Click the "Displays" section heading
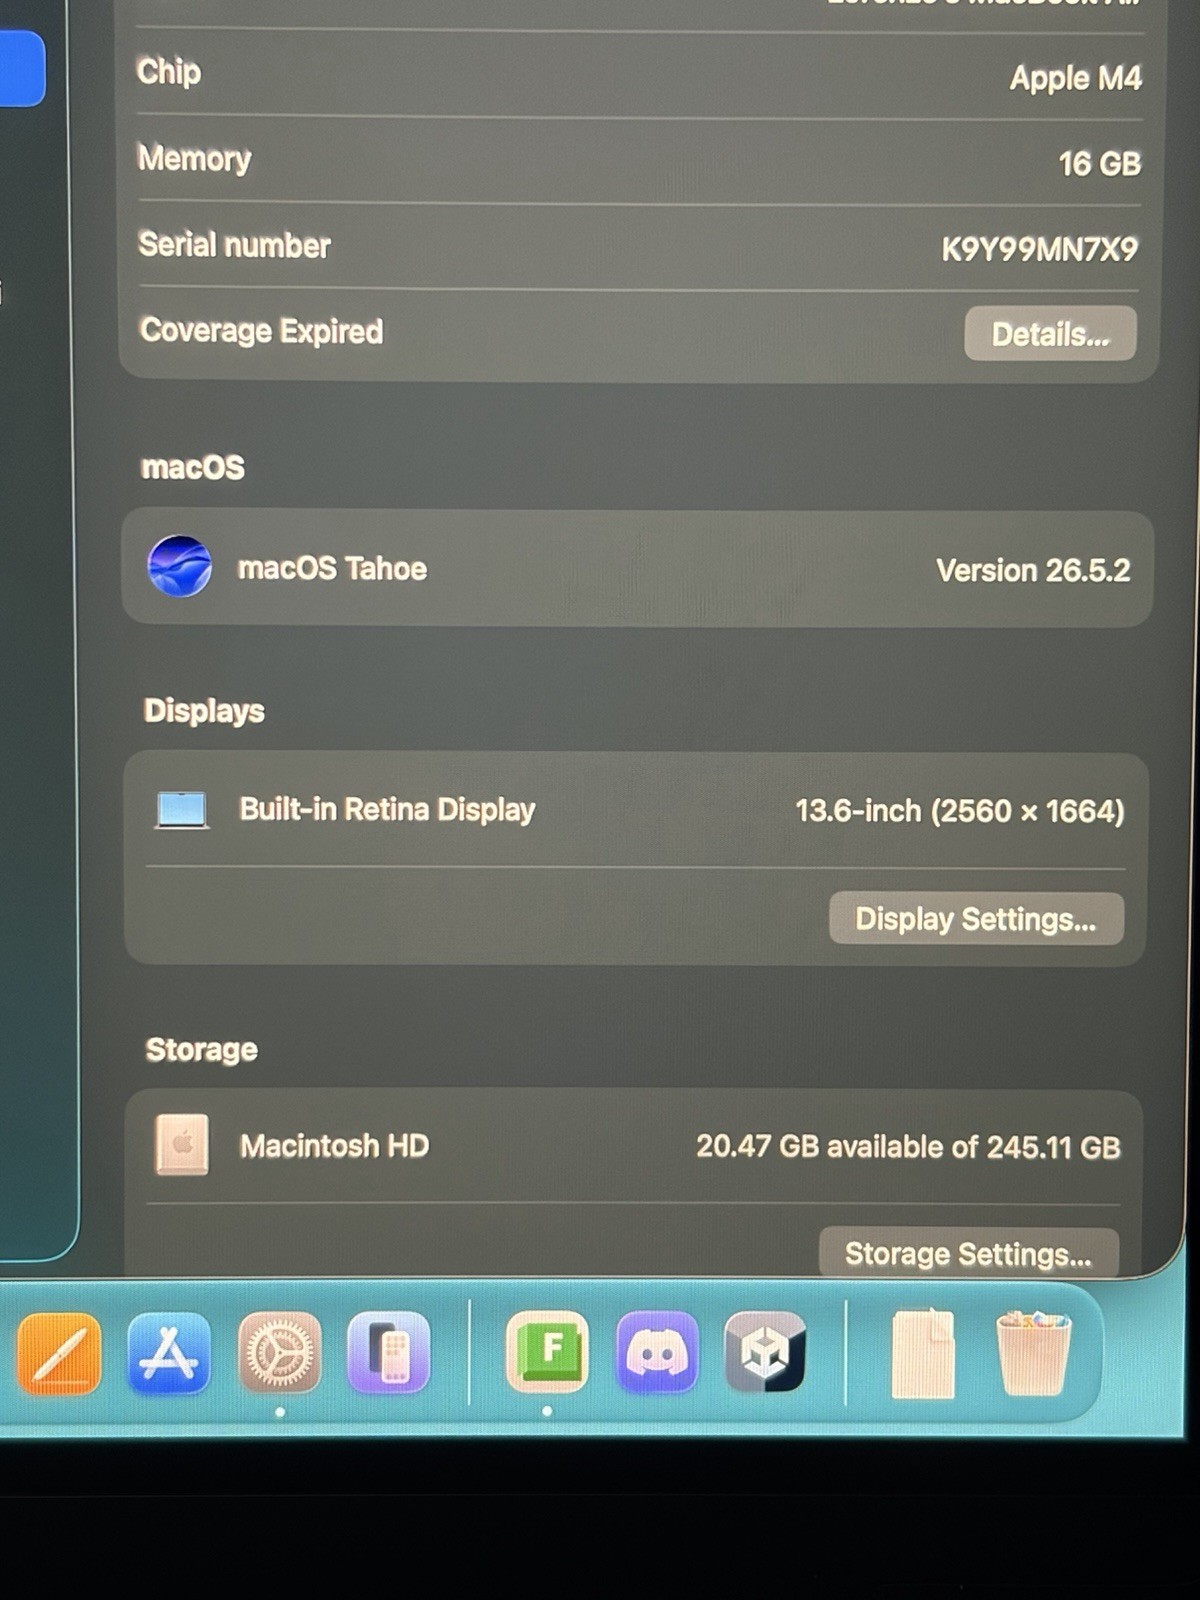 tap(204, 710)
